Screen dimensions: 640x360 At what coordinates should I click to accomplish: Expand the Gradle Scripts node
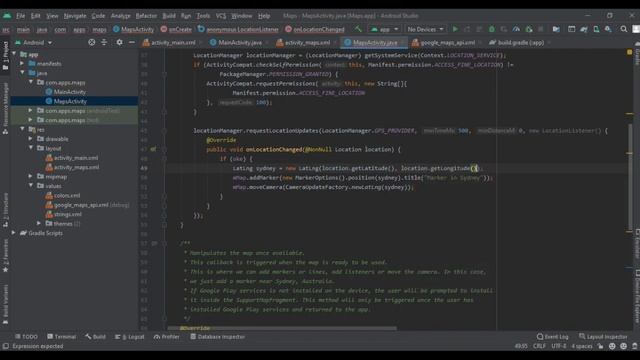coord(14,233)
